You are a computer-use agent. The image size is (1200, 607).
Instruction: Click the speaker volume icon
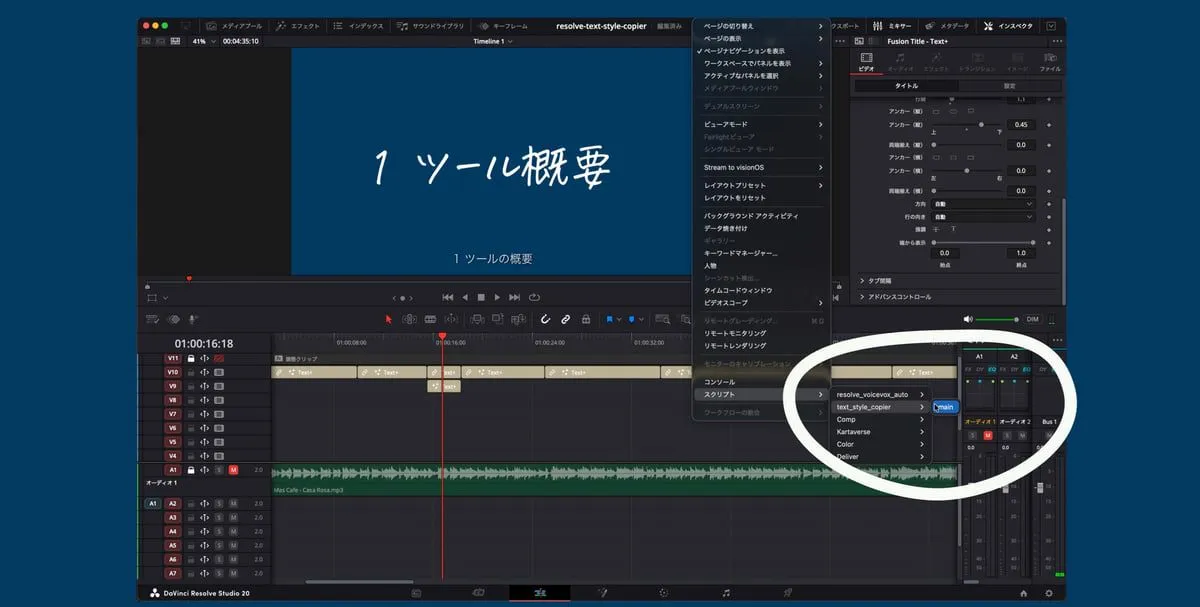click(x=967, y=319)
